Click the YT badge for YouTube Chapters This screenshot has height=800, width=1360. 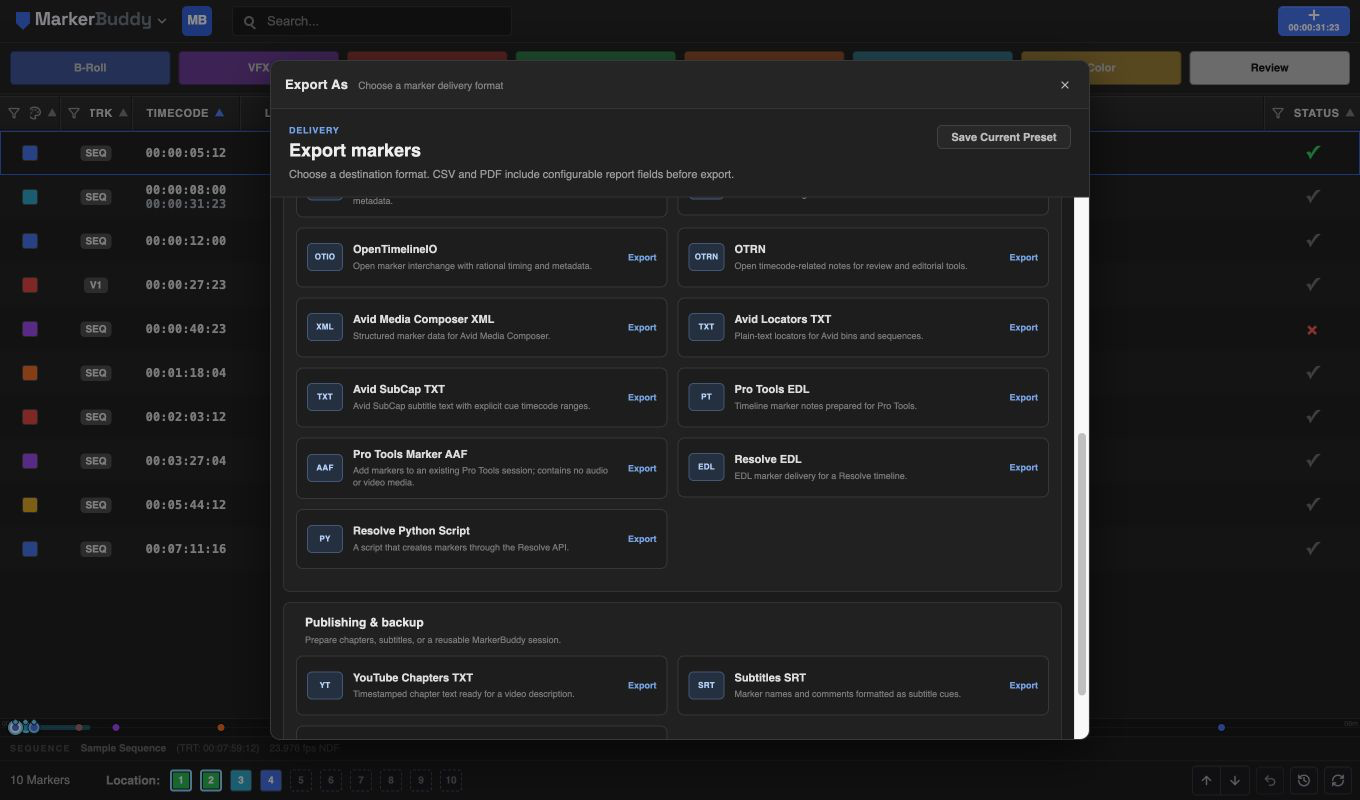tap(325, 685)
